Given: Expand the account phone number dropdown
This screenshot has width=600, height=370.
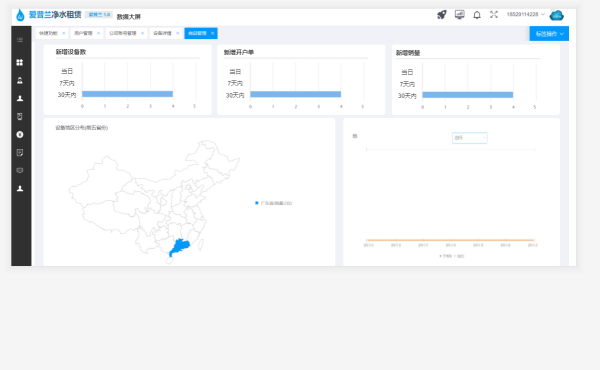Looking at the screenshot, I should (x=525, y=15).
